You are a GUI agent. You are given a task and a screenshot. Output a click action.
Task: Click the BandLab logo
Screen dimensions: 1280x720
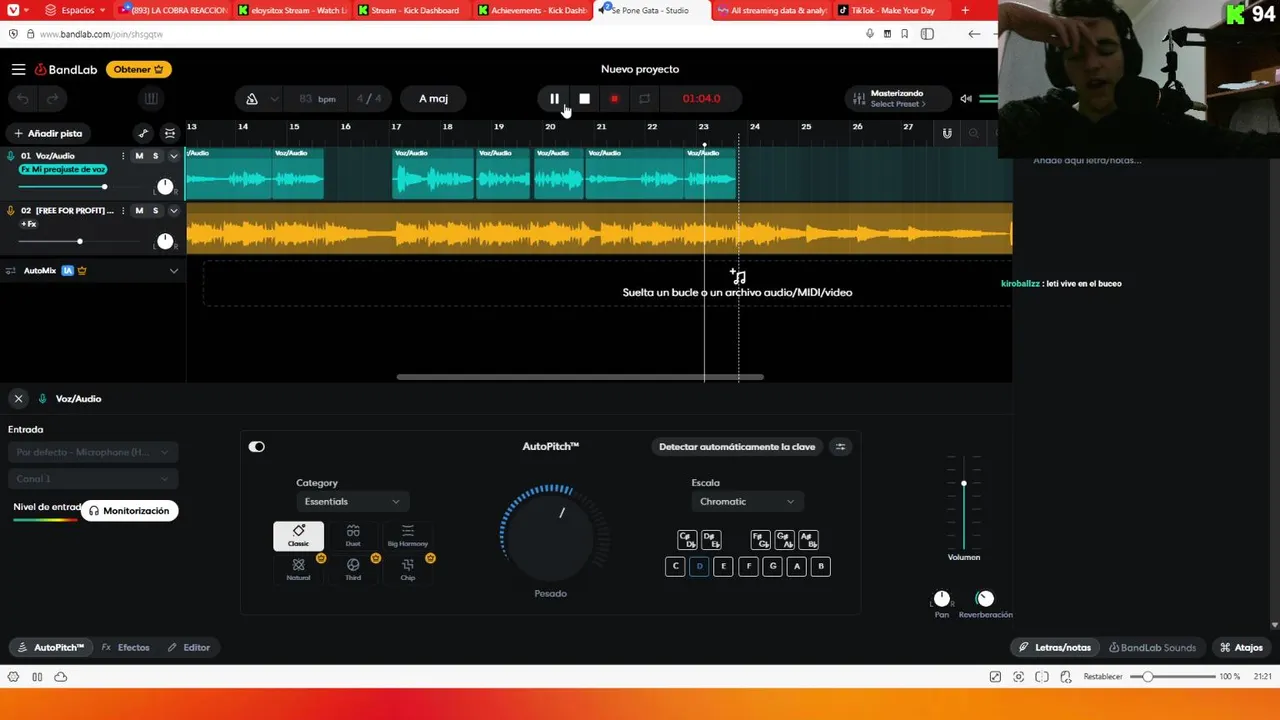66,69
